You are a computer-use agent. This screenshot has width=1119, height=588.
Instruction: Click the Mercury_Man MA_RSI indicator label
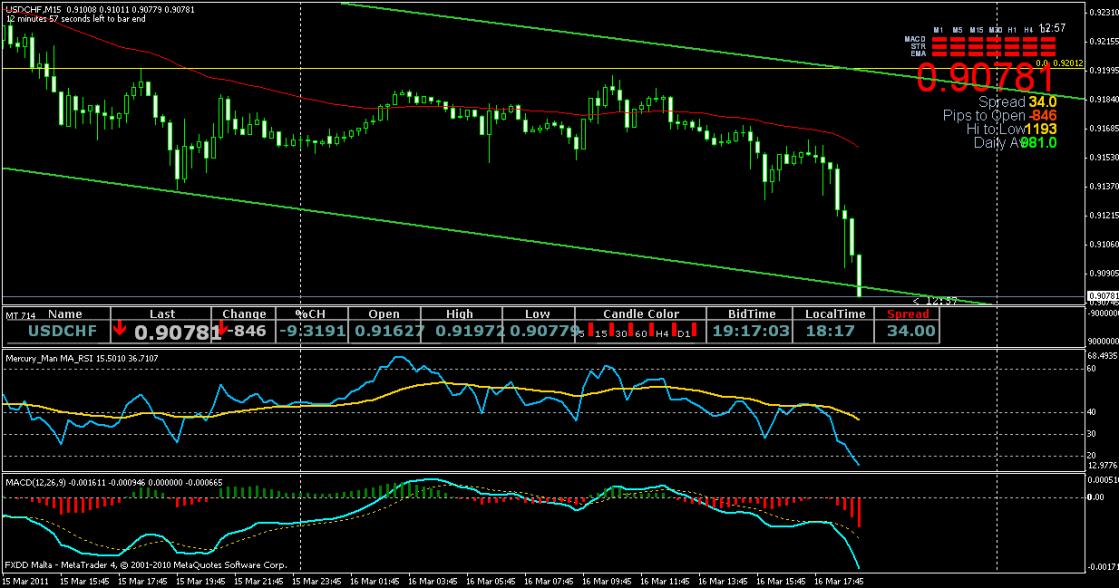[50, 357]
